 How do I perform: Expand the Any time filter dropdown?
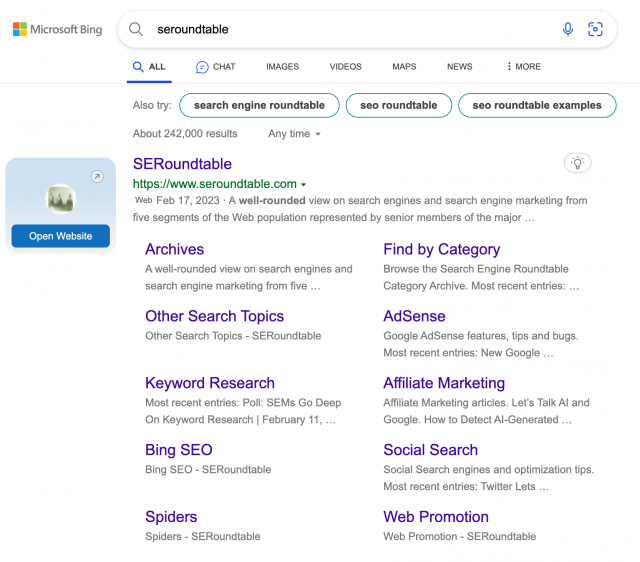[294, 134]
